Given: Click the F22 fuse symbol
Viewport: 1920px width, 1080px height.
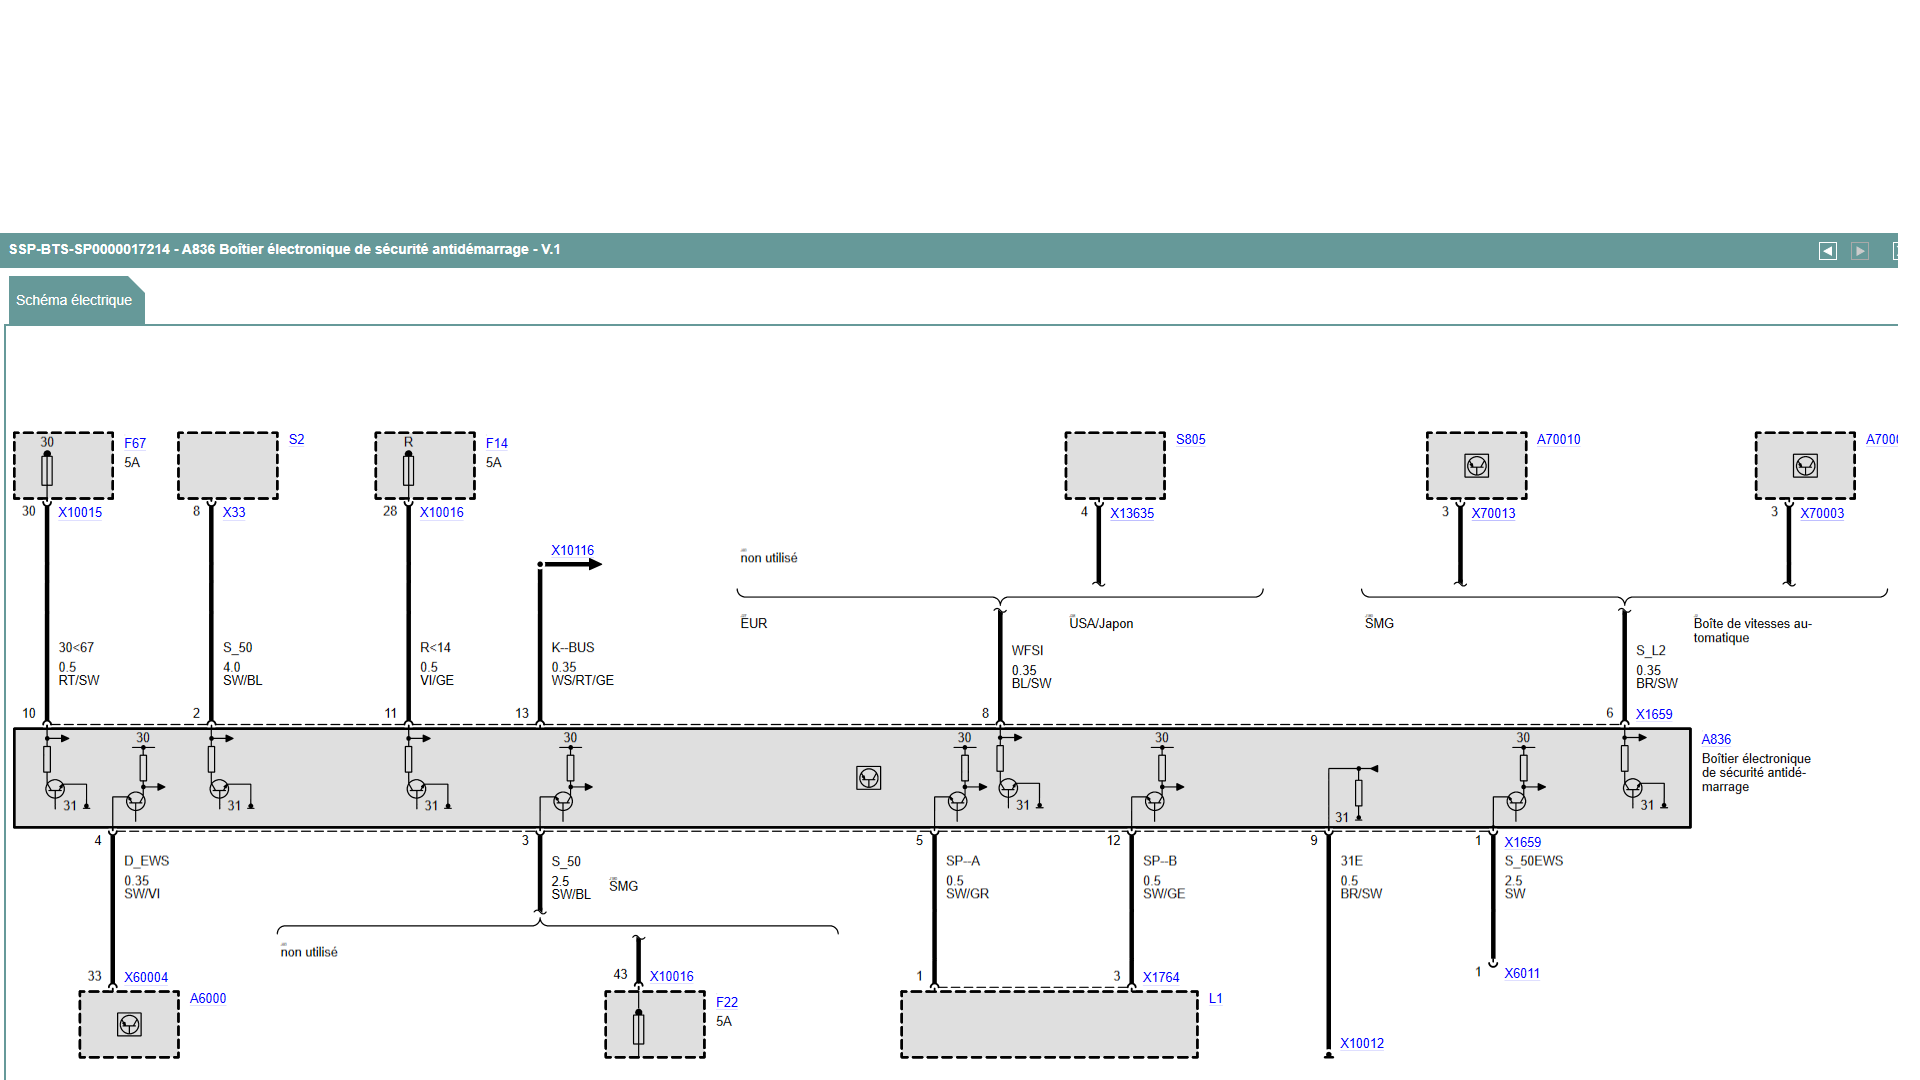Looking at the screenshot, I should (x=638, y=1027).
